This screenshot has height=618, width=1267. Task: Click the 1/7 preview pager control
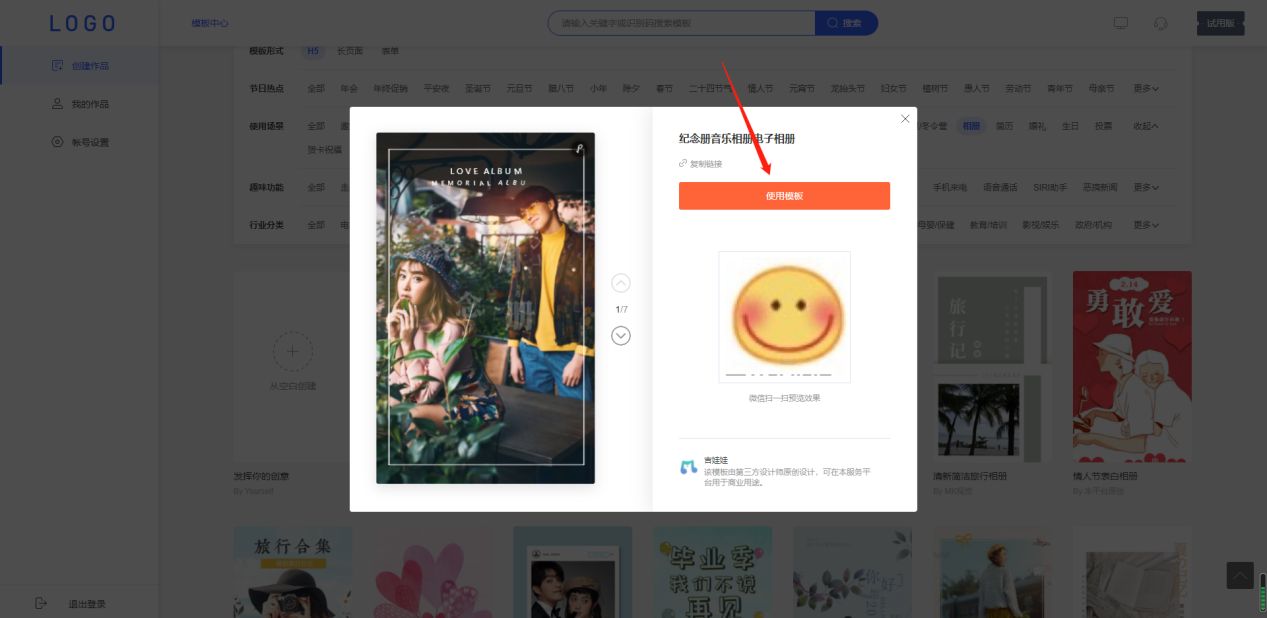click(623, 310)
